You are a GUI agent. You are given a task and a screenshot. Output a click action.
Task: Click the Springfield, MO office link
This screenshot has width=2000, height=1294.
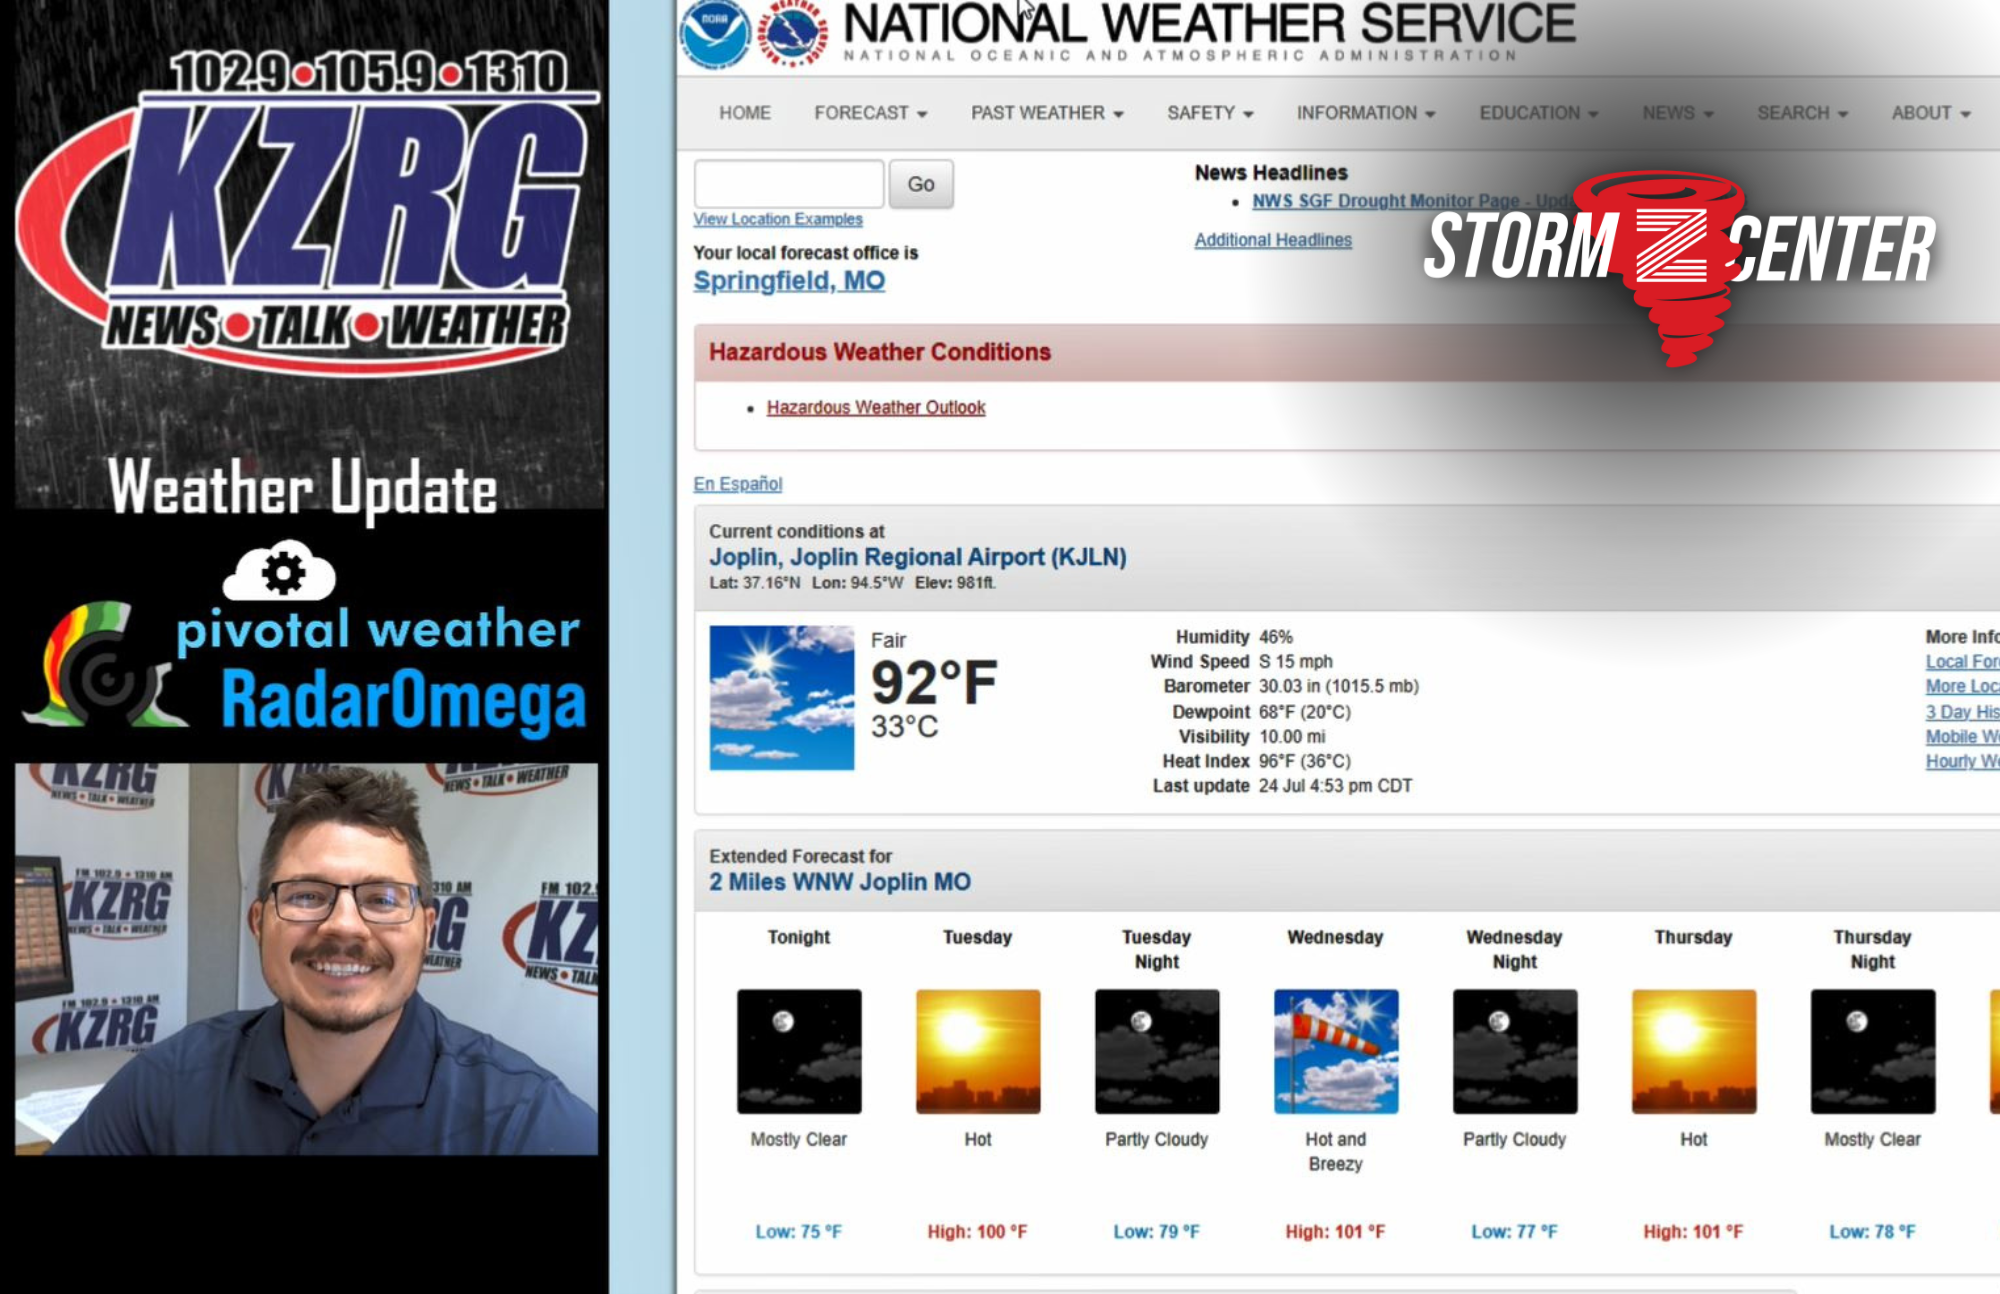click(789, 281)
